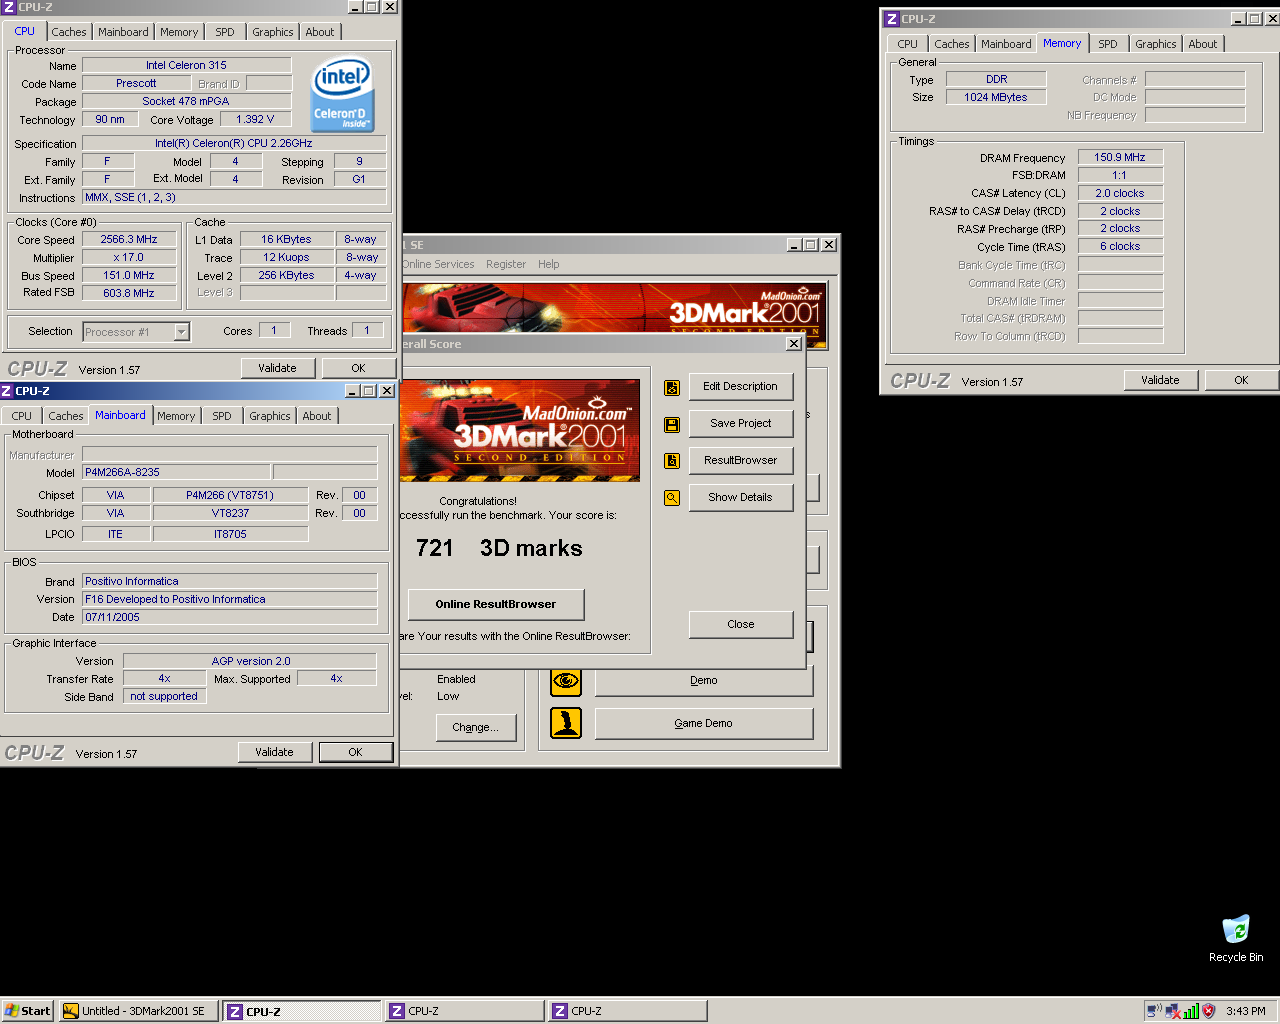The image size is (1280, 1024).
Task: Click Validate in Mainboard CPU-Z window
Action: (274, 752)
